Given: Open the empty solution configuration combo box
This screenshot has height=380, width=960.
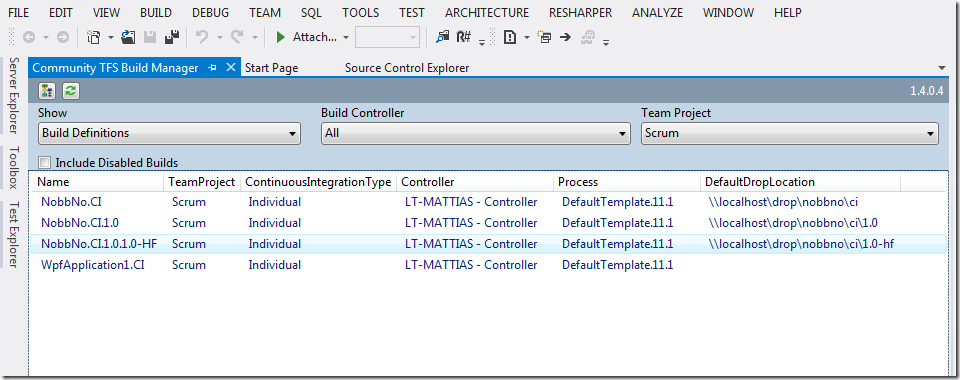Looking at the screenshot, I should pyautogui.click(x=388, y=37).
